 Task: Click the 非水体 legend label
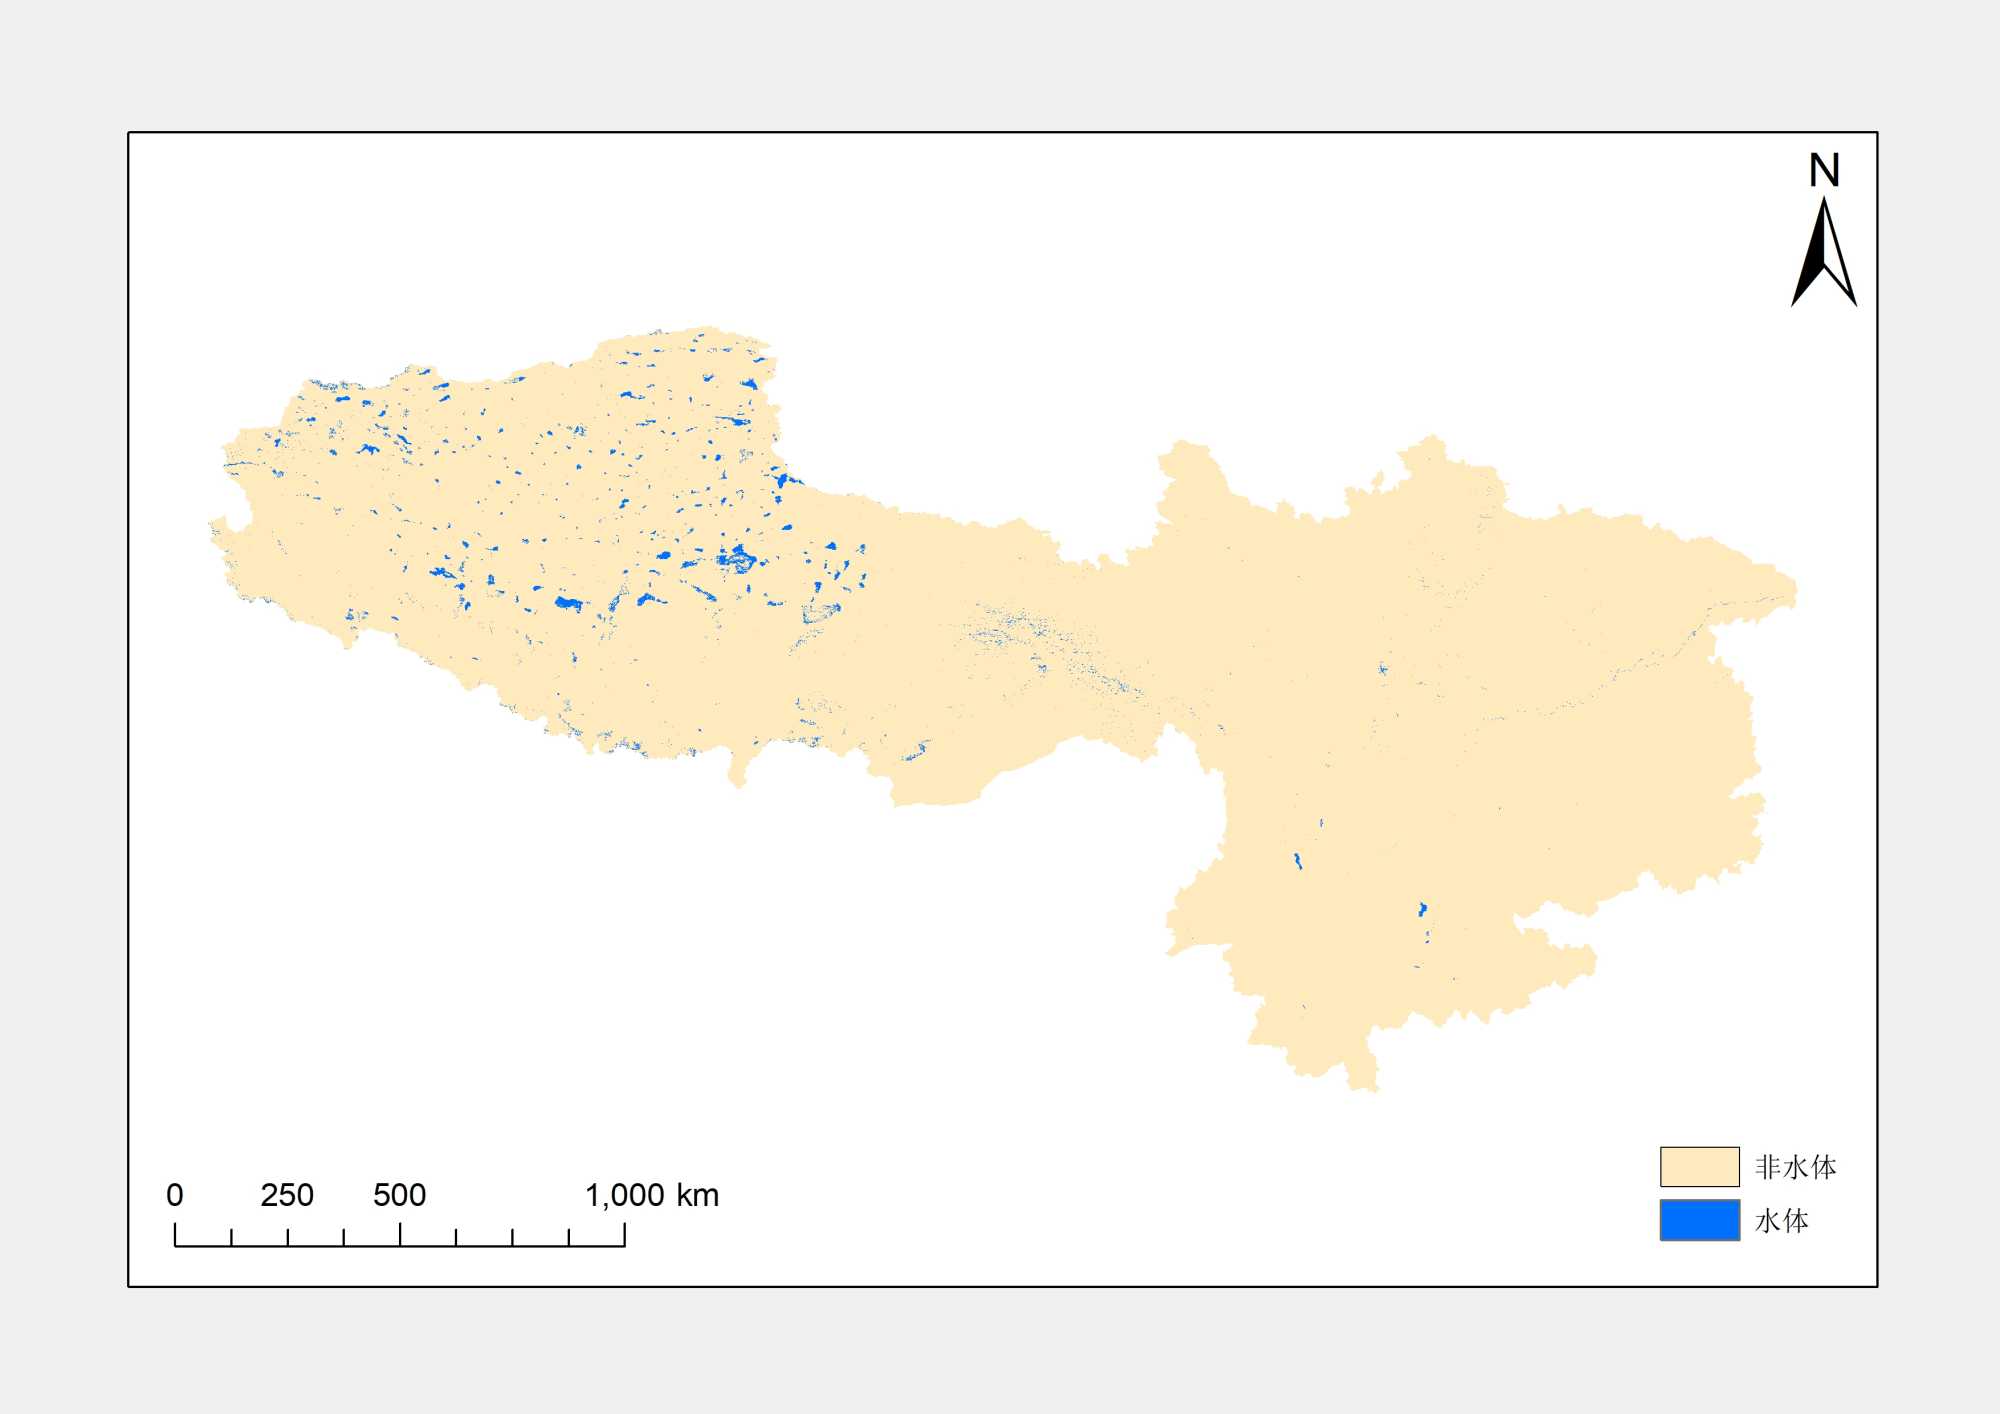1795,1167
